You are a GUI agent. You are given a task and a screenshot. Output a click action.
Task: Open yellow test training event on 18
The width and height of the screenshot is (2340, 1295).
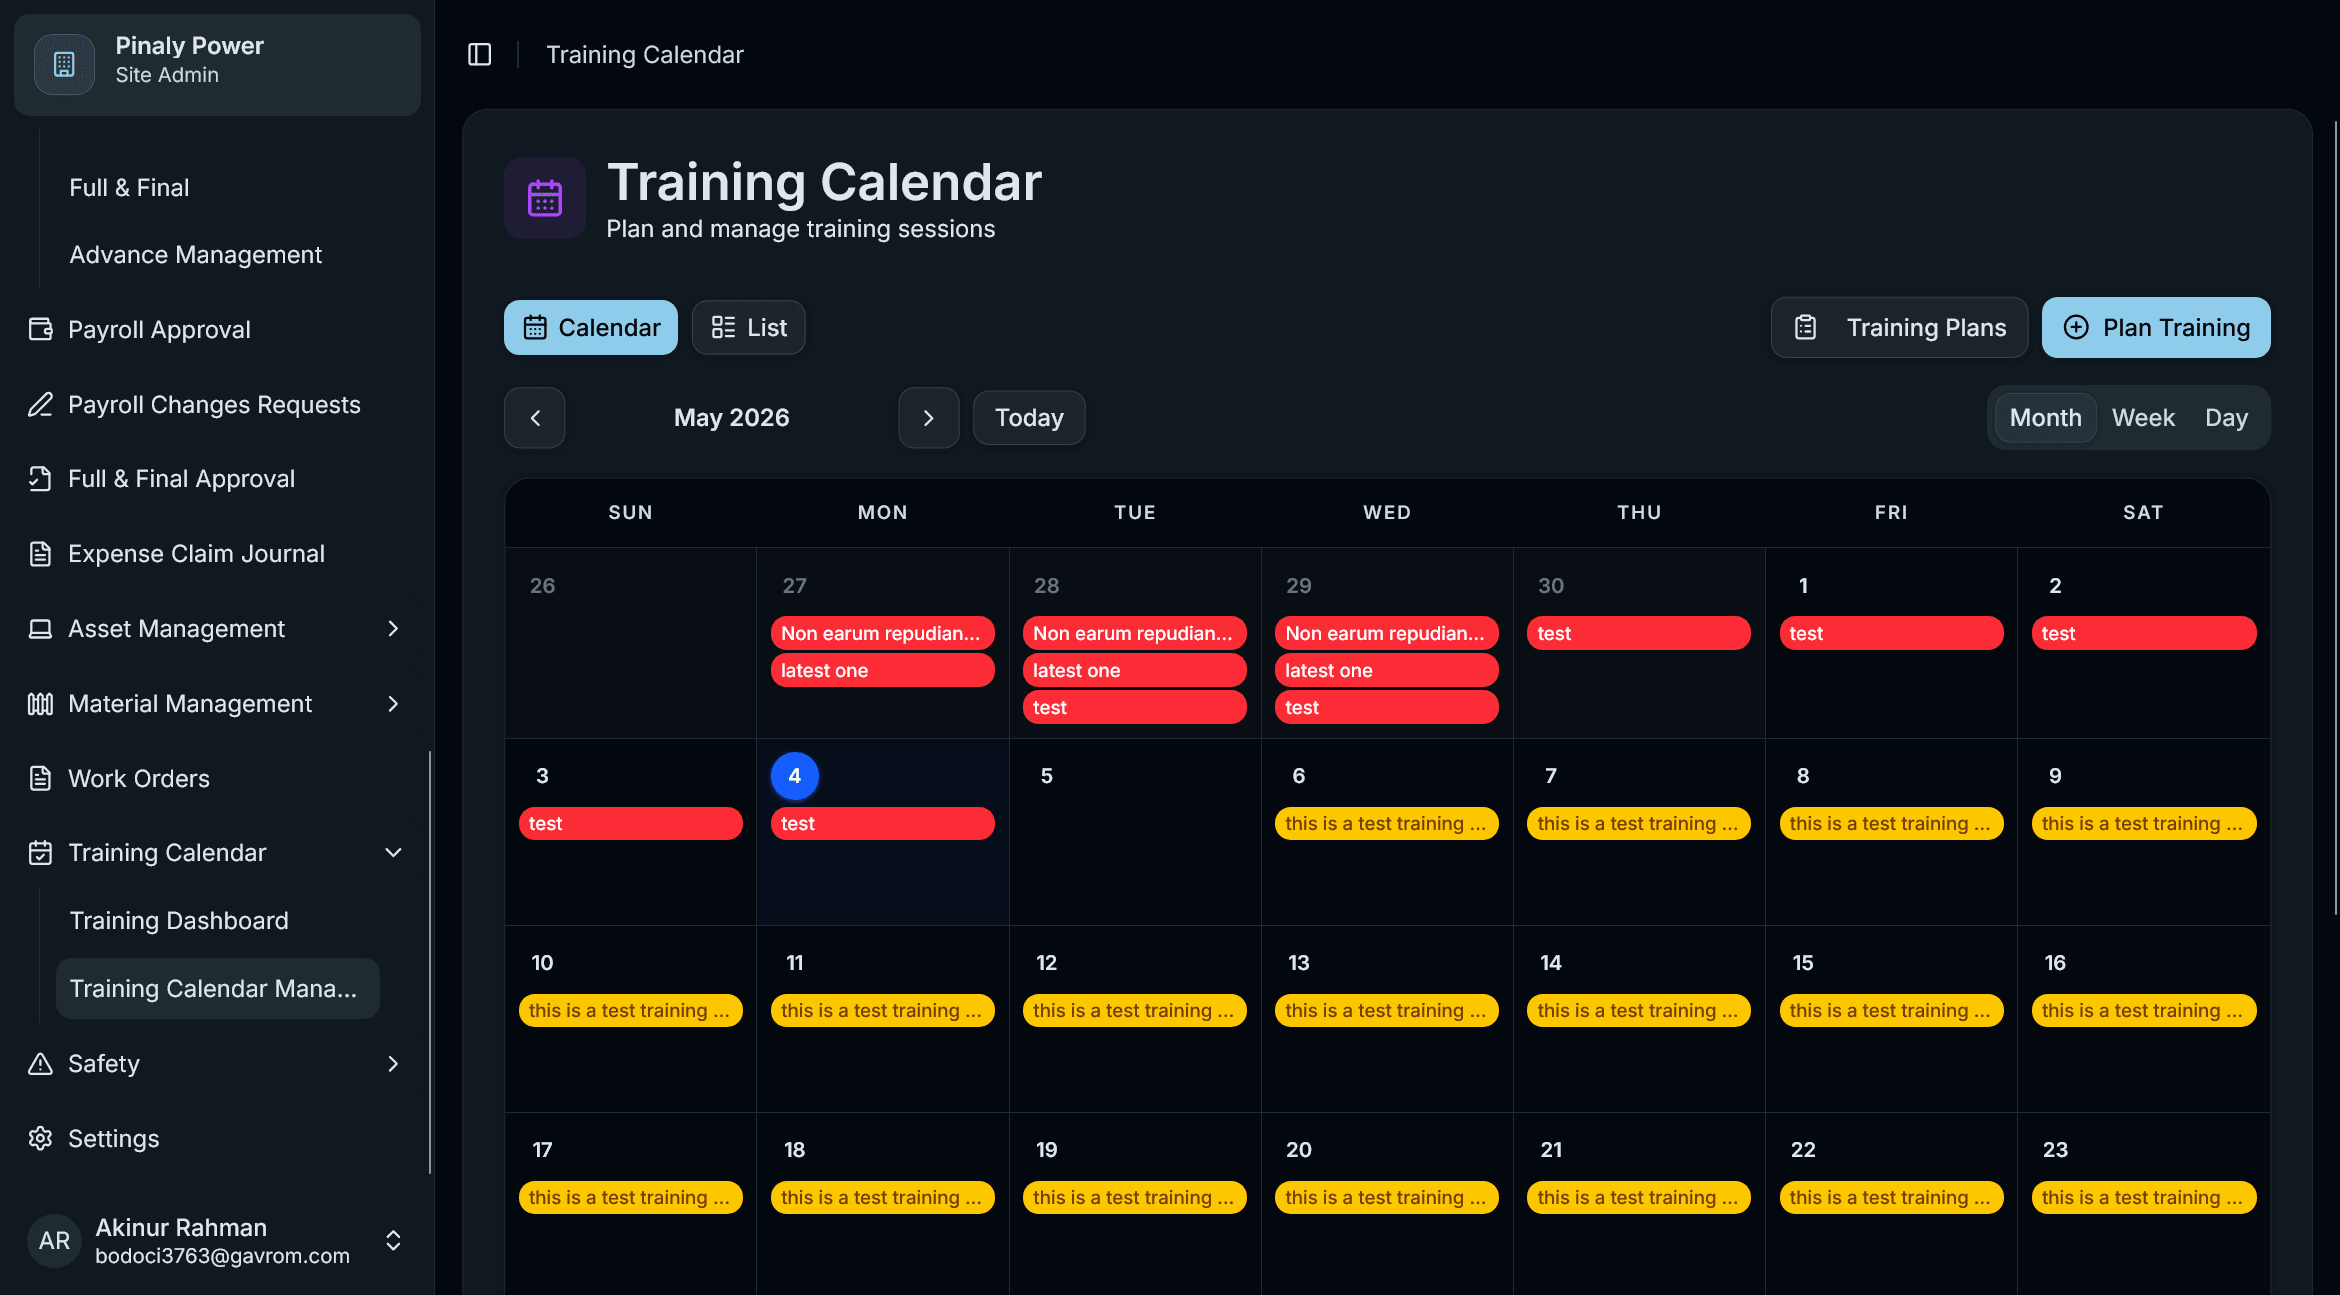pyautogui.click(x=882, y=1197)
